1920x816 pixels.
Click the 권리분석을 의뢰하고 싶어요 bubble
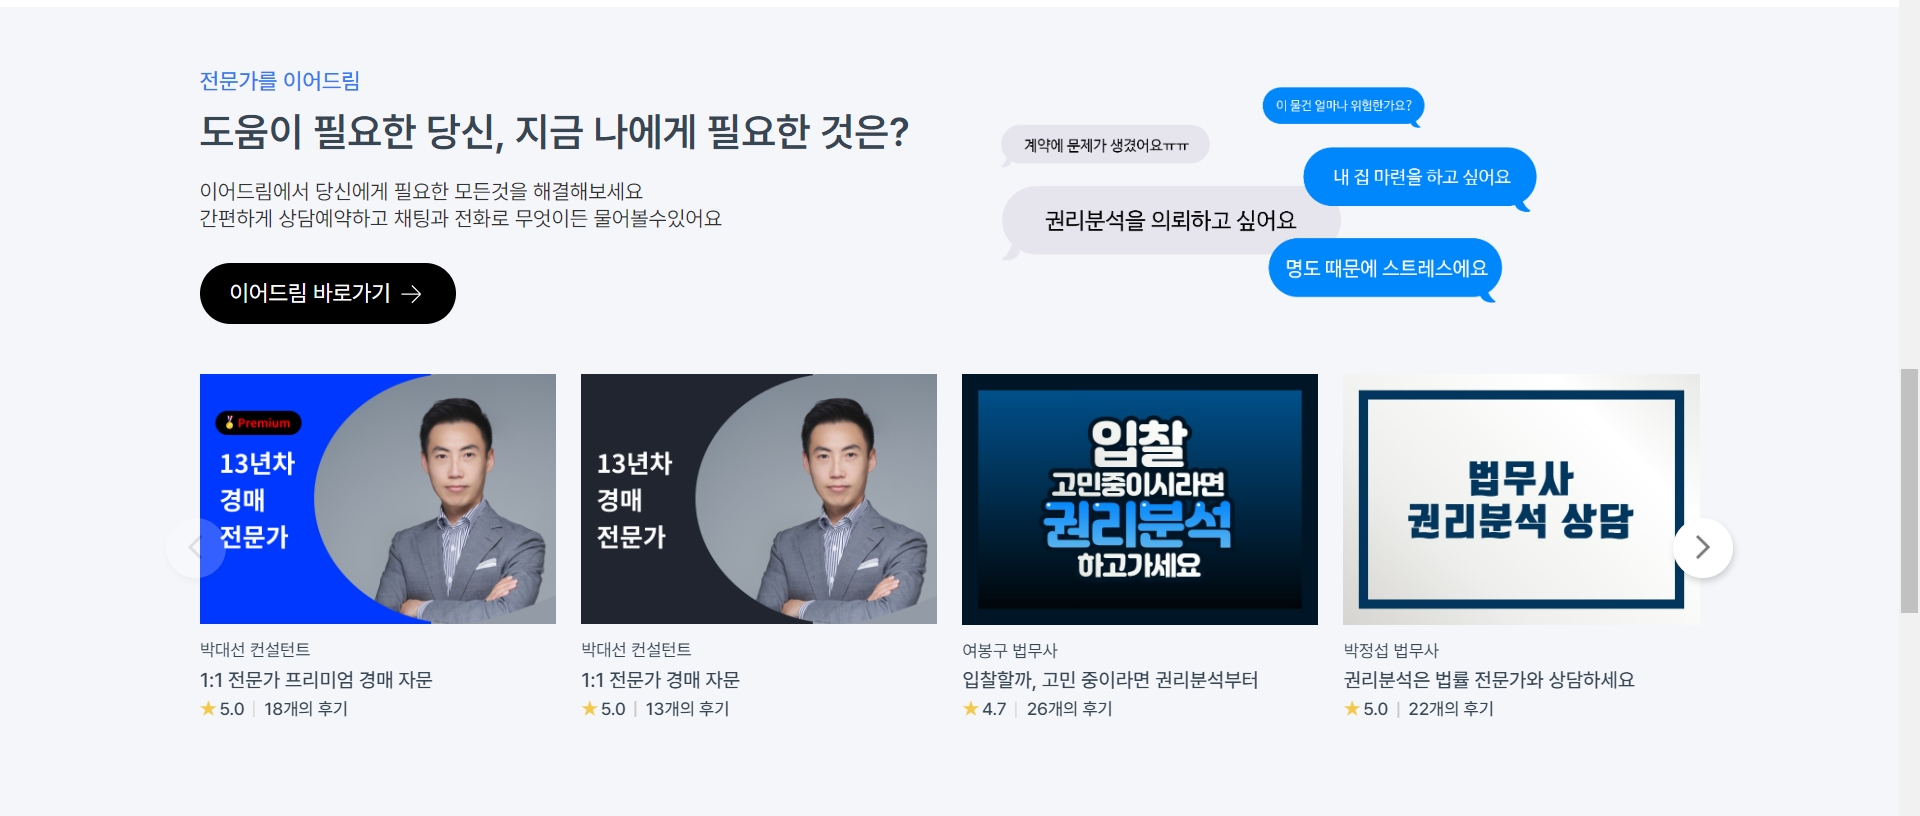pyautogui.click(x=1170, y=220)
